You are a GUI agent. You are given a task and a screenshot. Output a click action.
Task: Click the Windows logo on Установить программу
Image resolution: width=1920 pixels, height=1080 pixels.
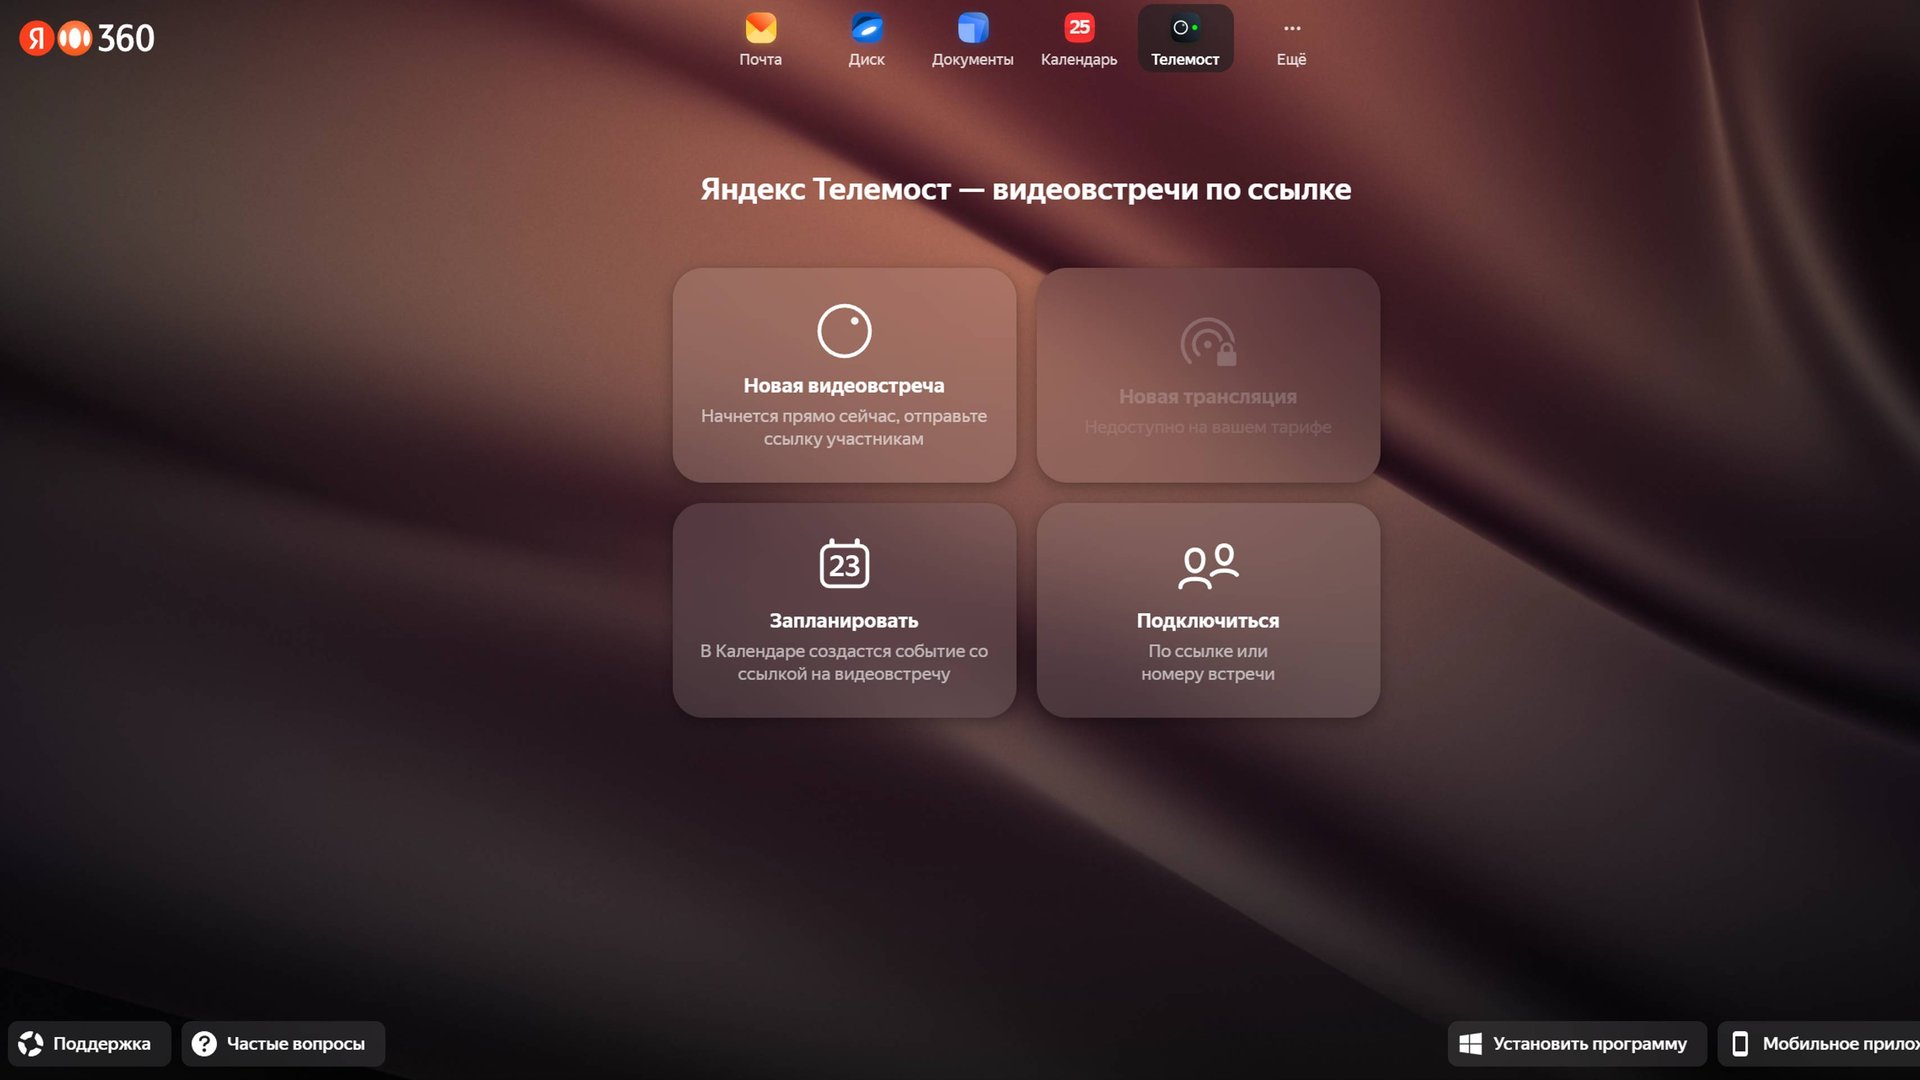pos(1470,1043)
